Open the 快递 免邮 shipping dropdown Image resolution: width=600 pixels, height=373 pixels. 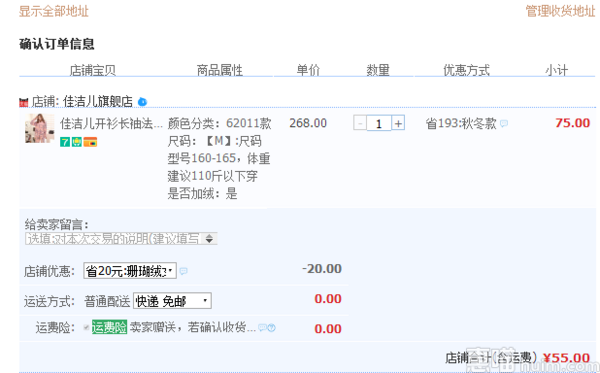172,301
